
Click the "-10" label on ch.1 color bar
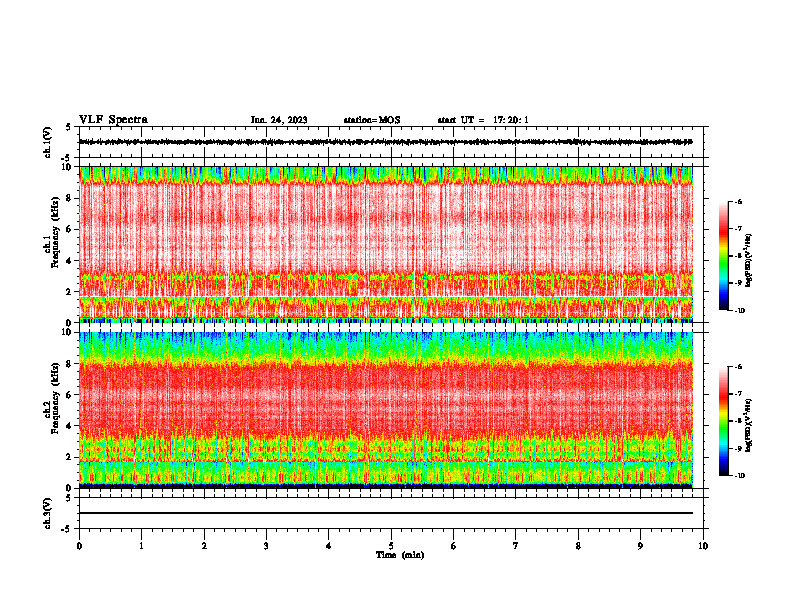(x=739, y=311)
